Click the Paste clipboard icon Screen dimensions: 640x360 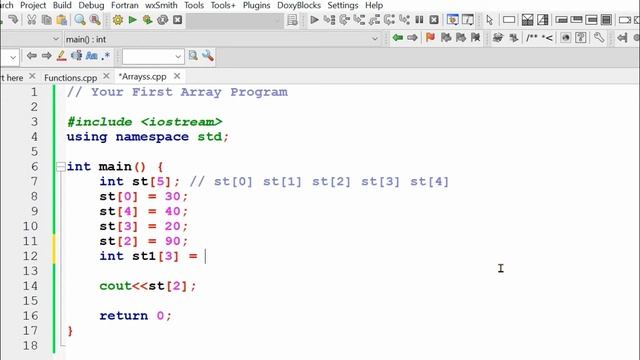[x=62, y=20]
